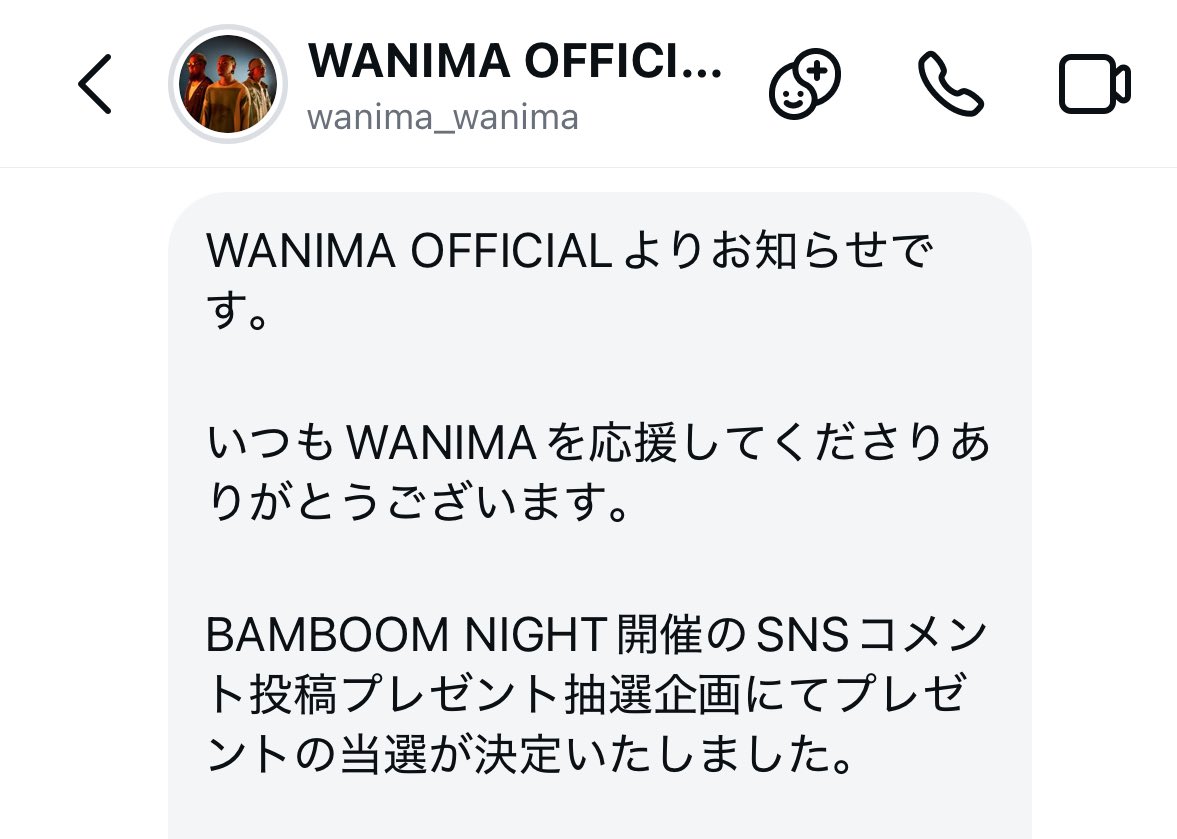Screen dimensions: 1177x839
Task: Select the line 'ントの当選が決定いたしました。'
Action: pyautogui.click(x=530, y=754)
